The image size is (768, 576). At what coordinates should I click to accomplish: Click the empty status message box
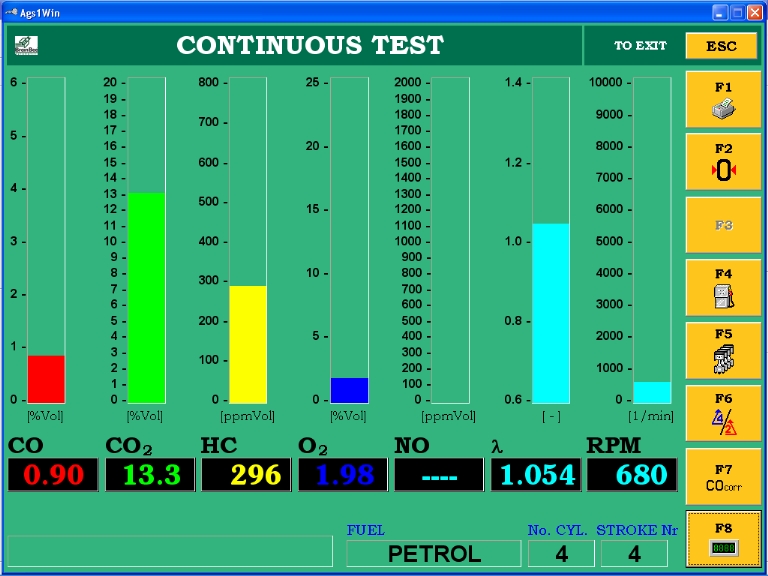170,551
